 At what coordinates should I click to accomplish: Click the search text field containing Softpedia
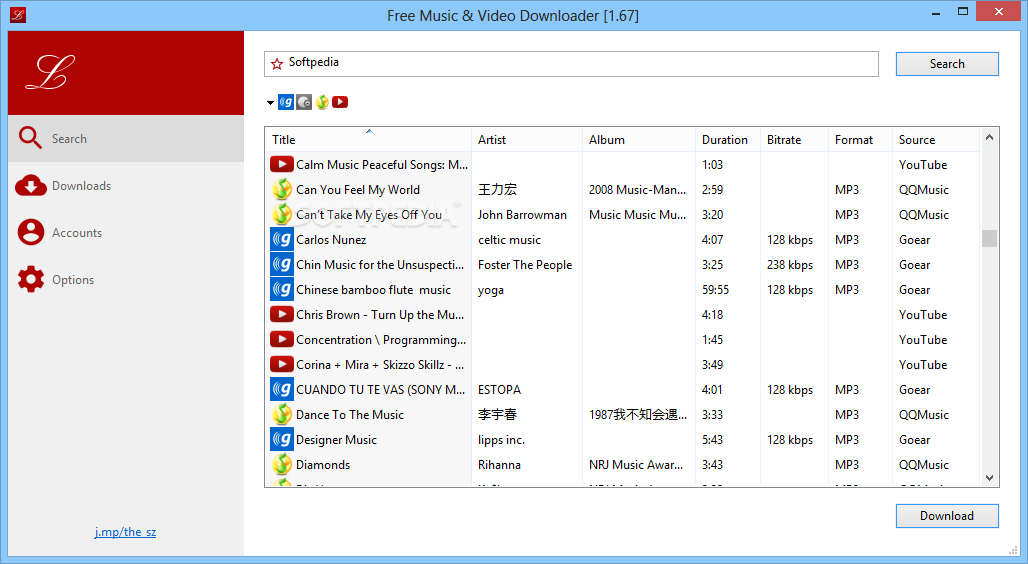click(x=580, y=63)
